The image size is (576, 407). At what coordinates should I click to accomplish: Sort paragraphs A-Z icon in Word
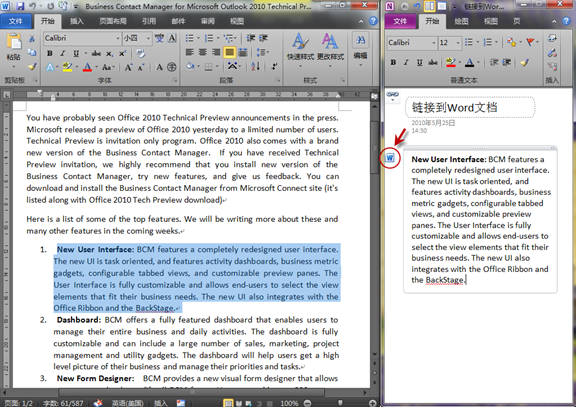coord(255,66)
